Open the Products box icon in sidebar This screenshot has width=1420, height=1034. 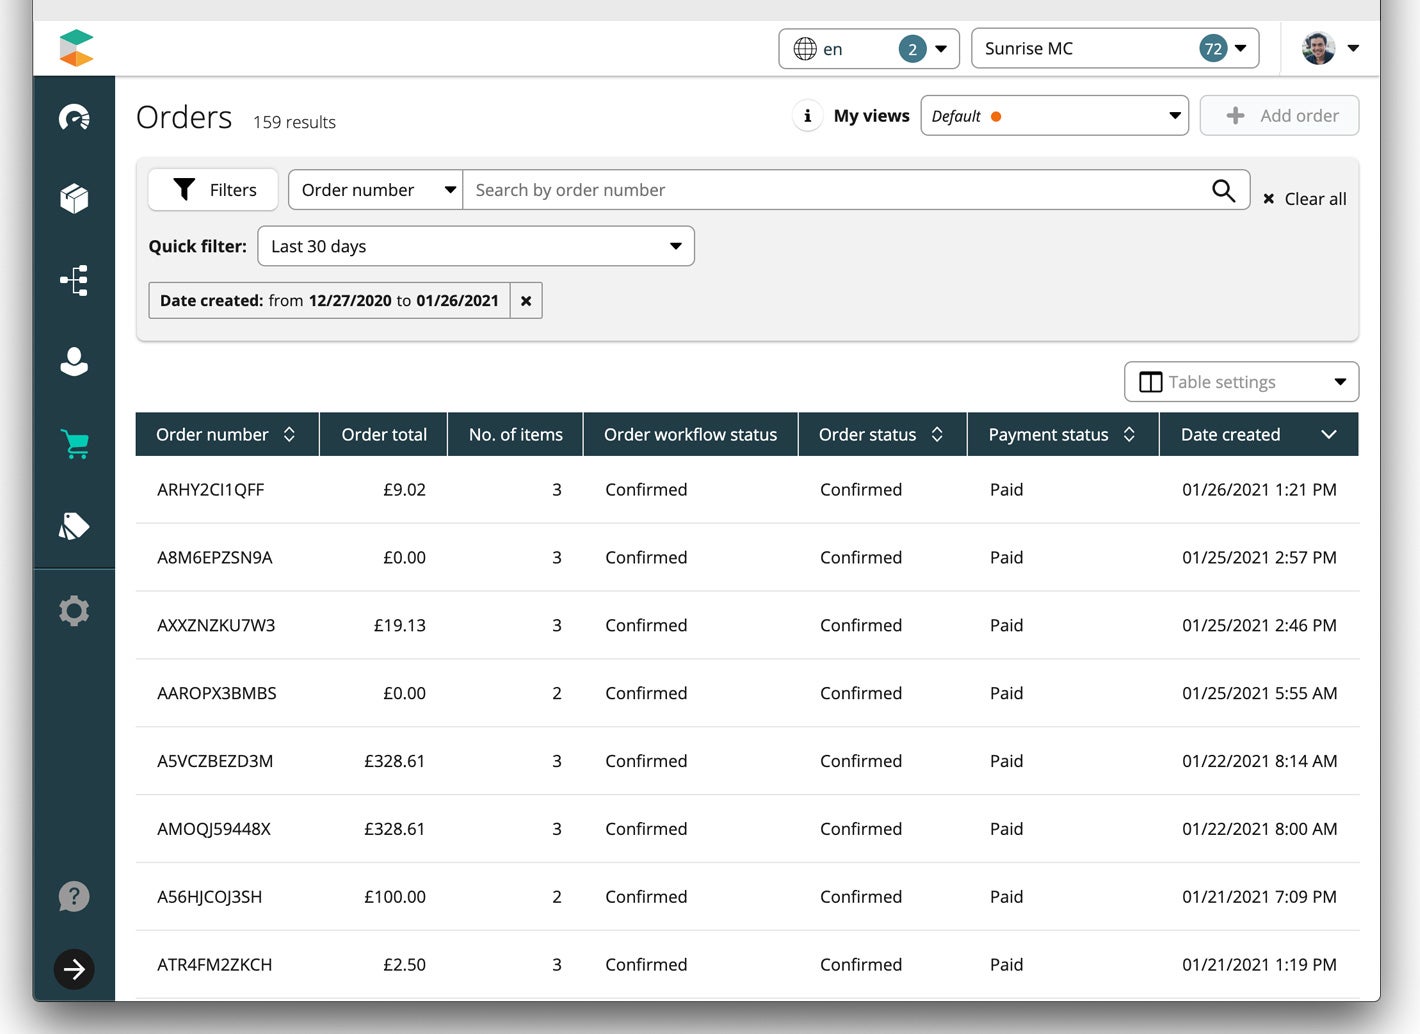coord(74,199)
